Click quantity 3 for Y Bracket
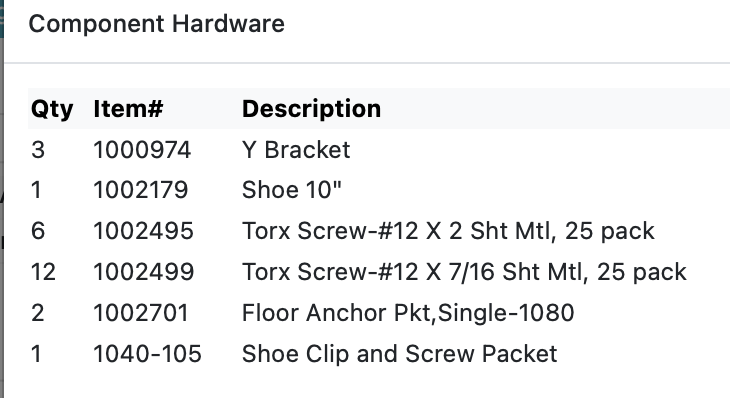 (x=38, y=150)
